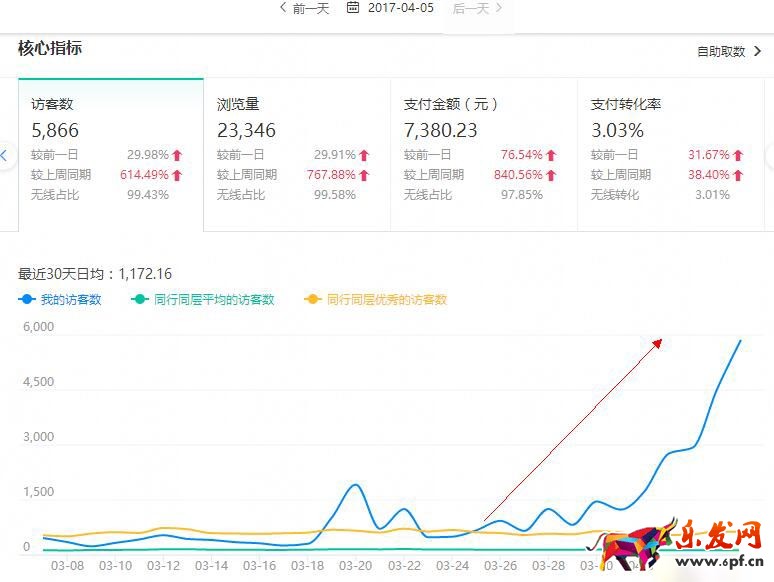Click the red up arrow beside 767.88%
The height and width of the screenshot is (582, 774).
[x=364, y=175]
